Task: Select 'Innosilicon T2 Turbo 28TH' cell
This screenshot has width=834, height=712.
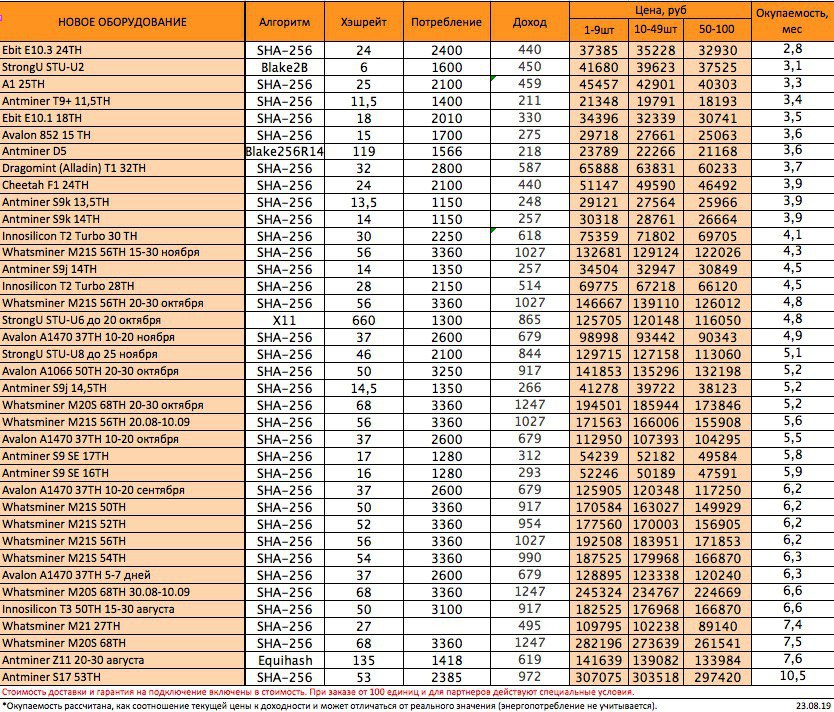Action: 122,286
